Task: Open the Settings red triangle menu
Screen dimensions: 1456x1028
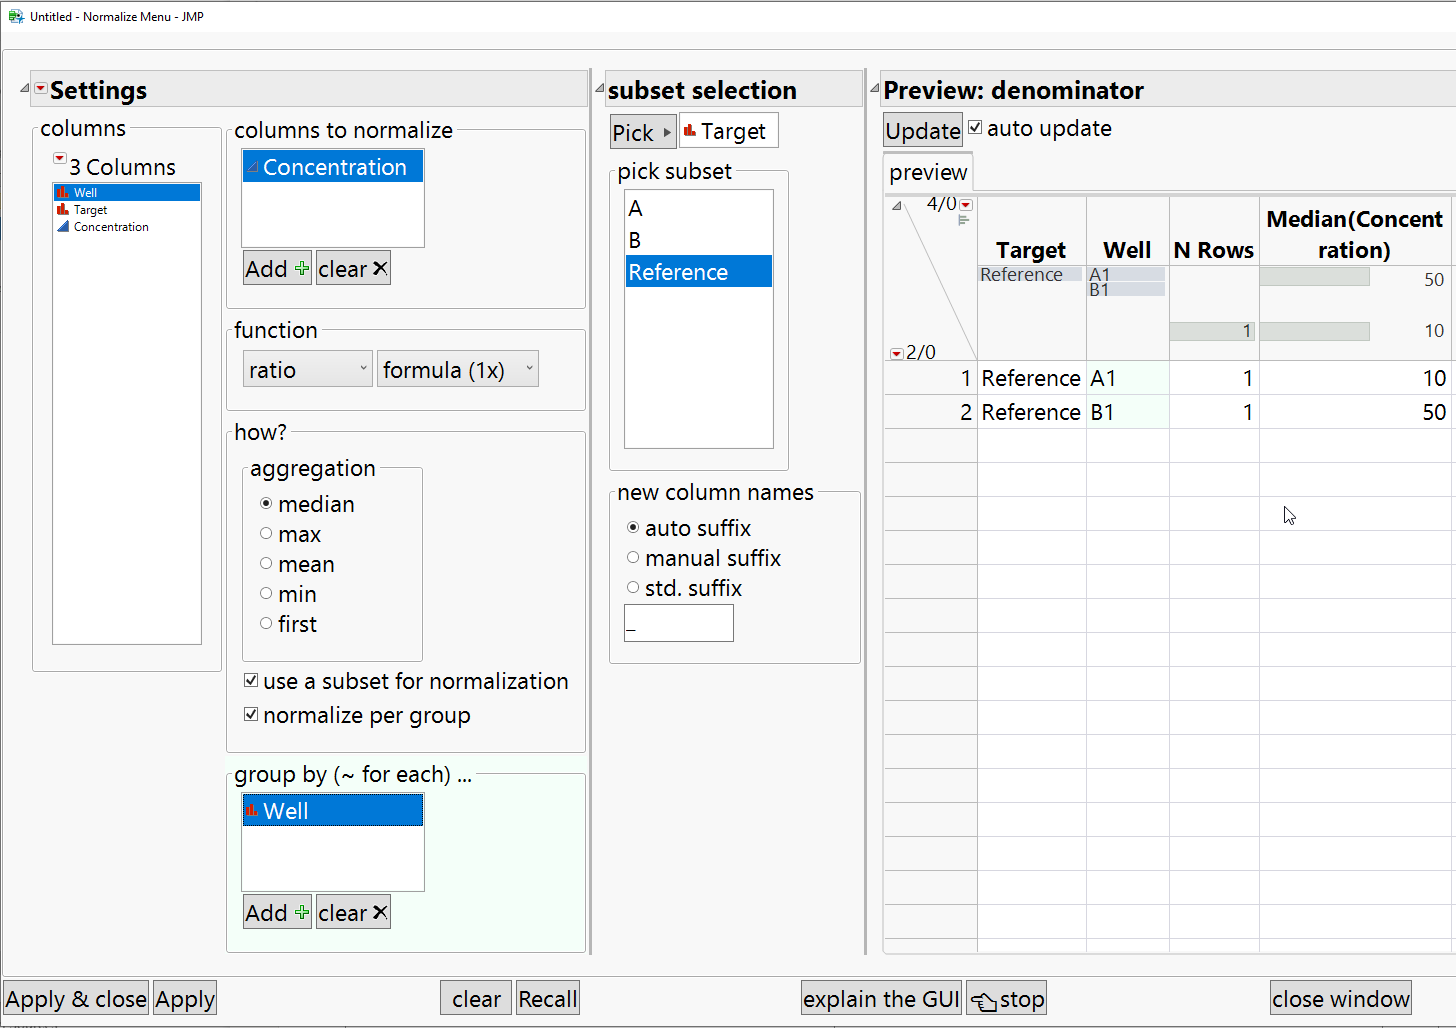Action: (40, 89)
